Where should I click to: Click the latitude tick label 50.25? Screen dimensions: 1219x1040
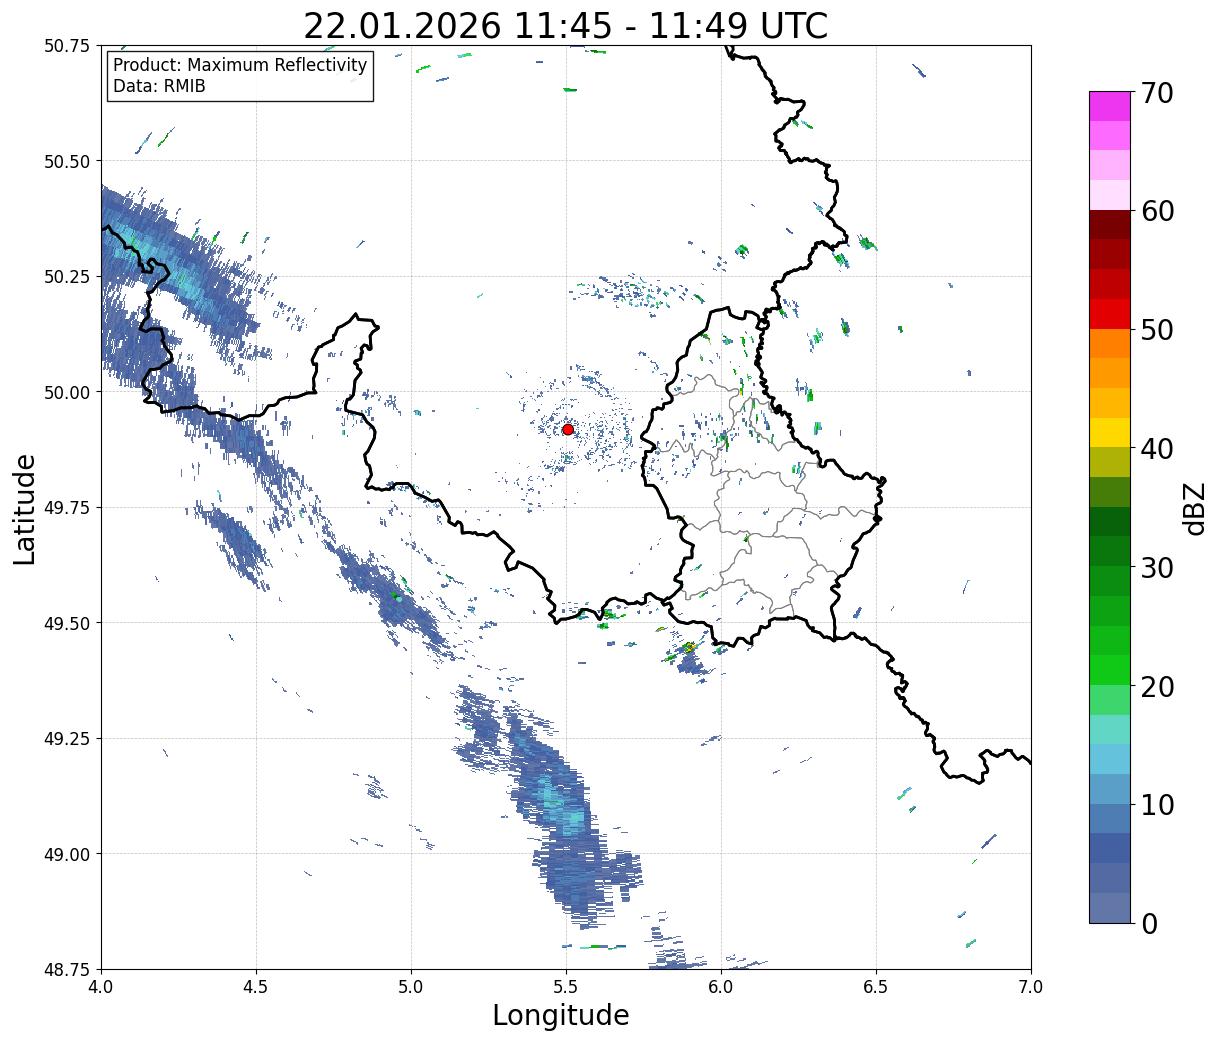click(67, 277)
